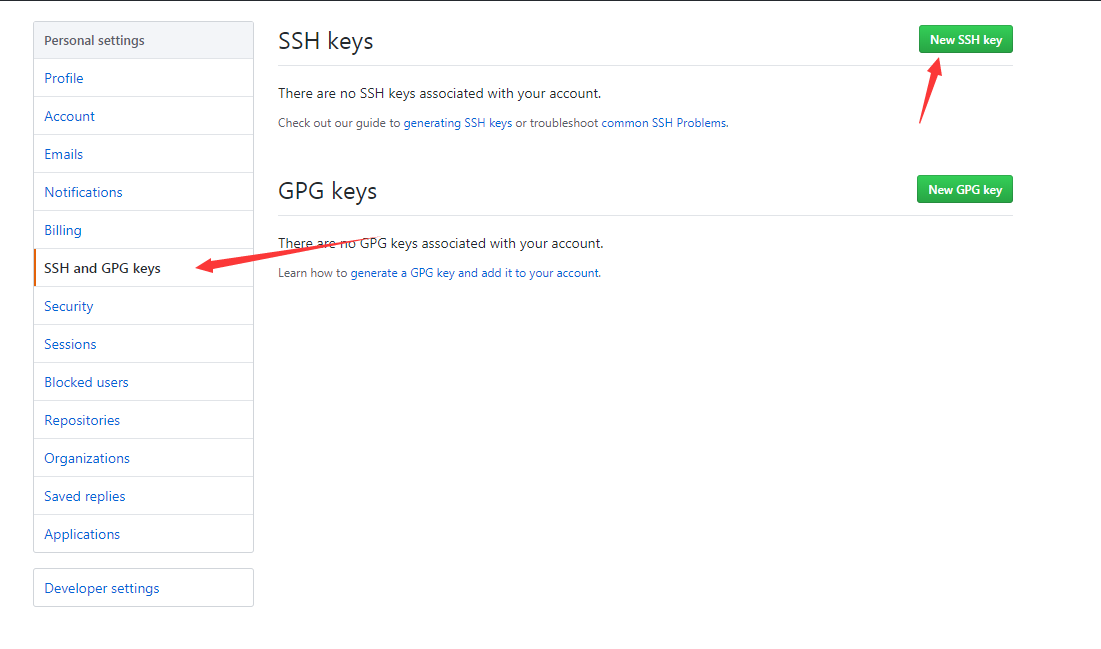Click the New GPG key button

(x=964, y=190)
